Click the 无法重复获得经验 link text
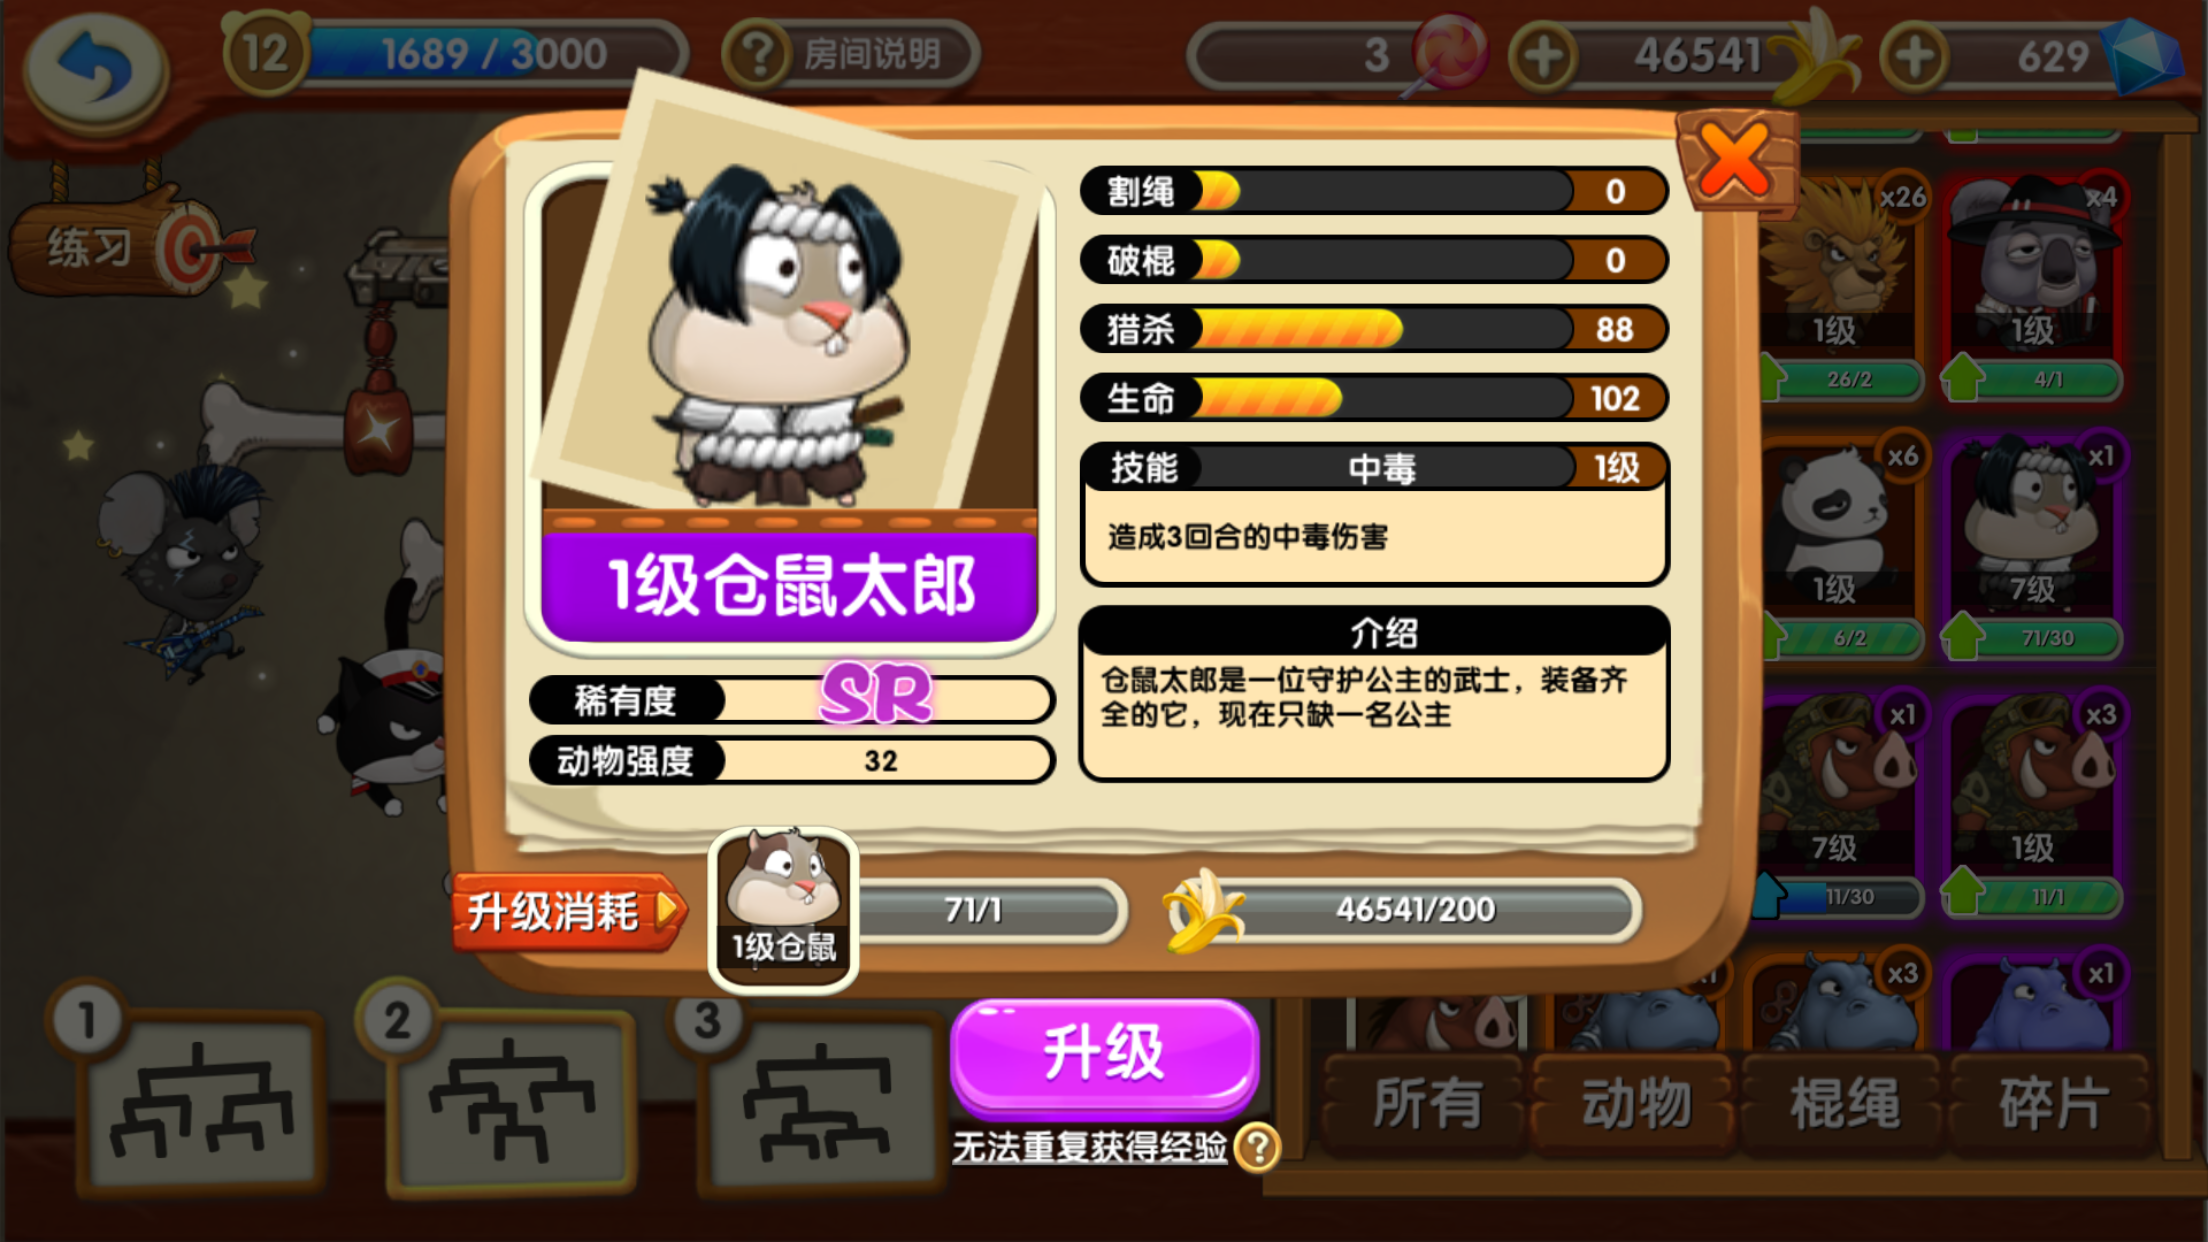The height and width of the screenshot is (1242, 2208). tap(1089, 1147)
